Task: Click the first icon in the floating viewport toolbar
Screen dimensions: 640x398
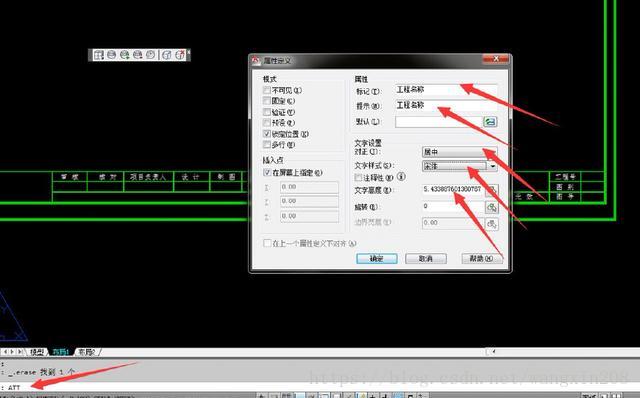Action: tap(98, 55)
